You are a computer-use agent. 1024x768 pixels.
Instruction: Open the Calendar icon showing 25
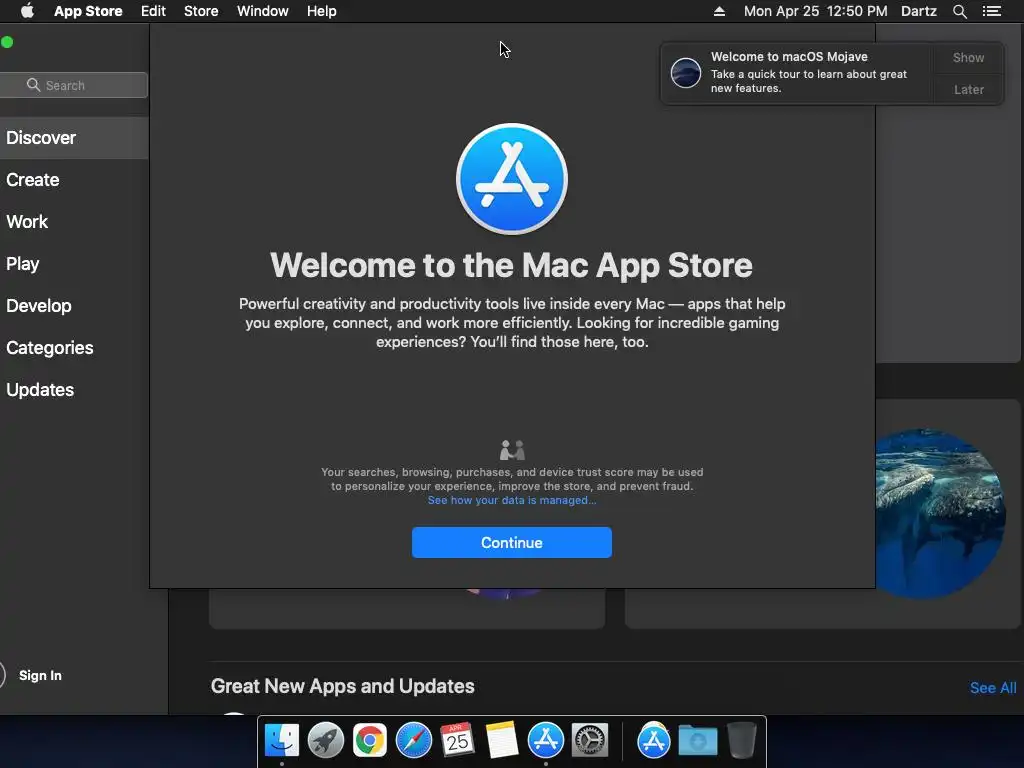457,740
